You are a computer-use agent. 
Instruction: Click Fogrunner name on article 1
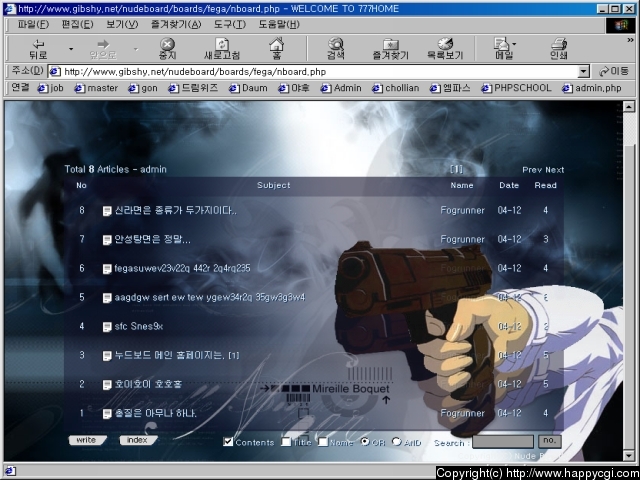pos(462,413)
